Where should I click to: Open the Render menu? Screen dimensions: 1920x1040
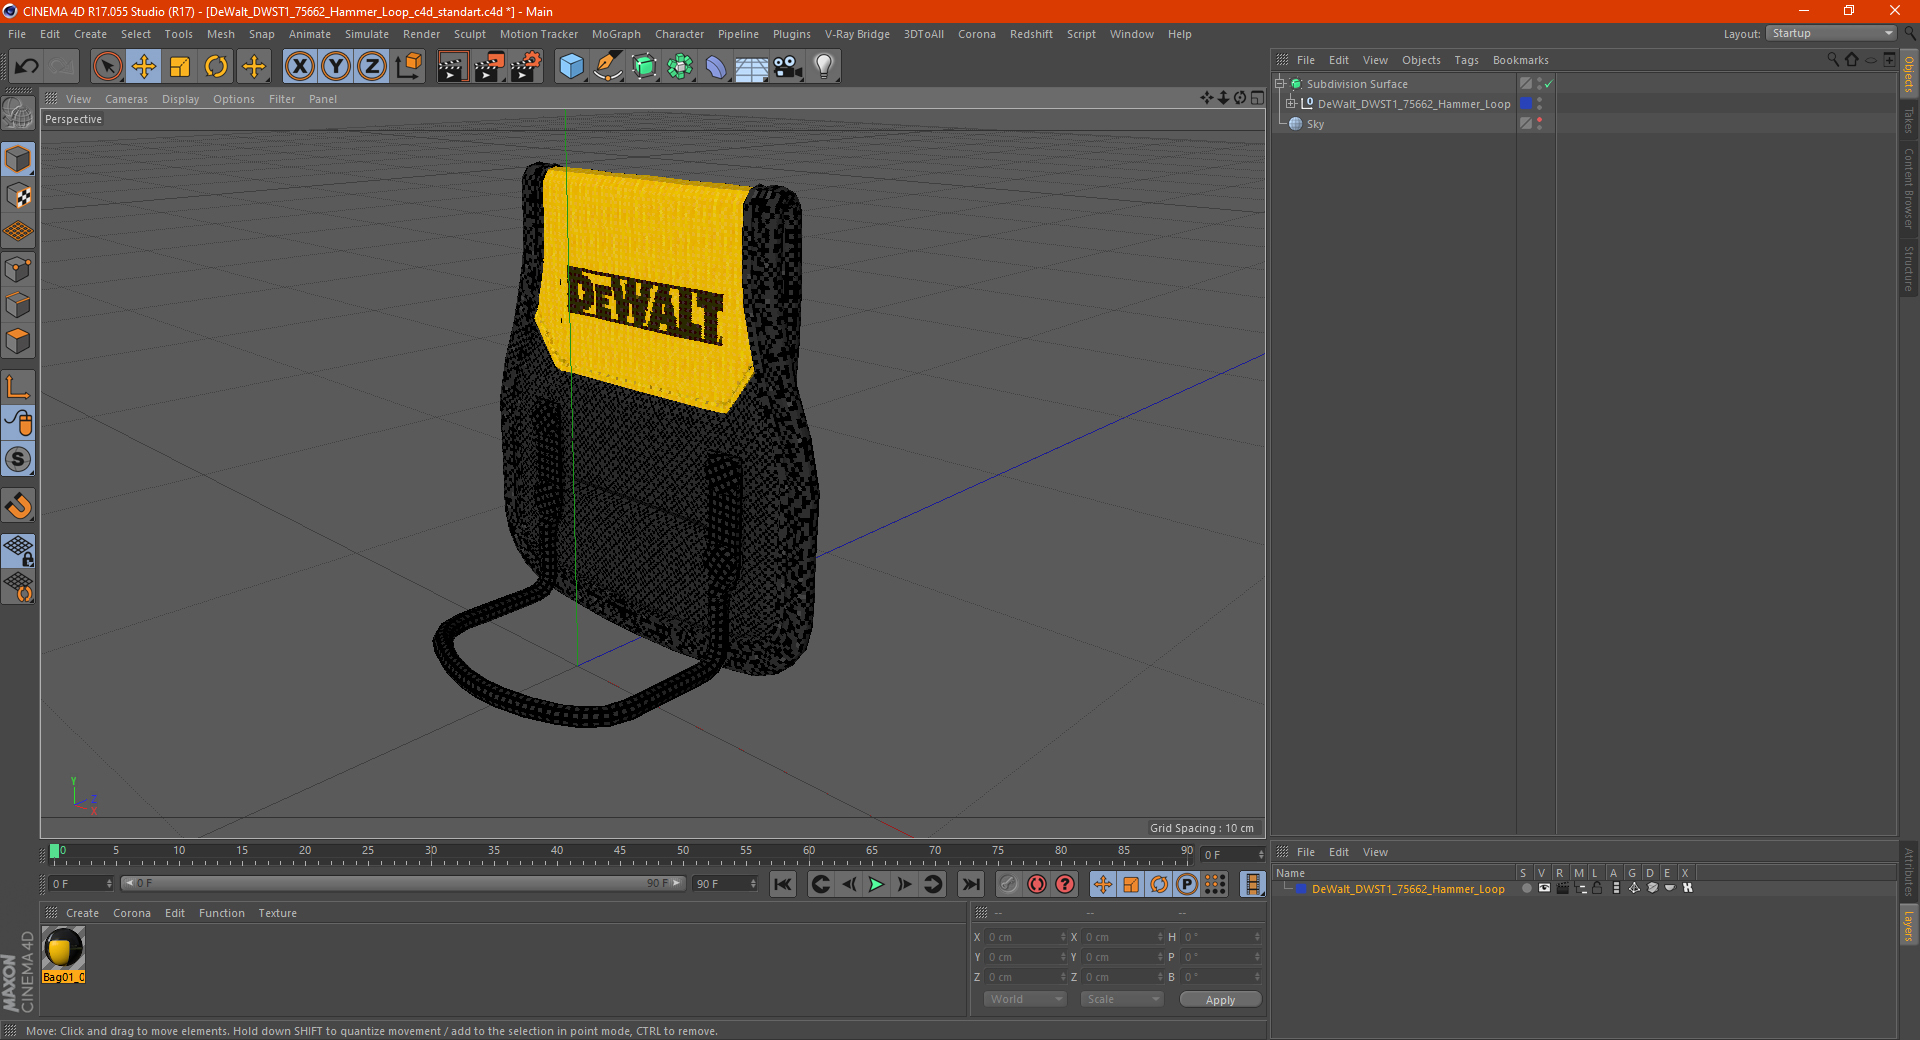[x=421, y=34]
